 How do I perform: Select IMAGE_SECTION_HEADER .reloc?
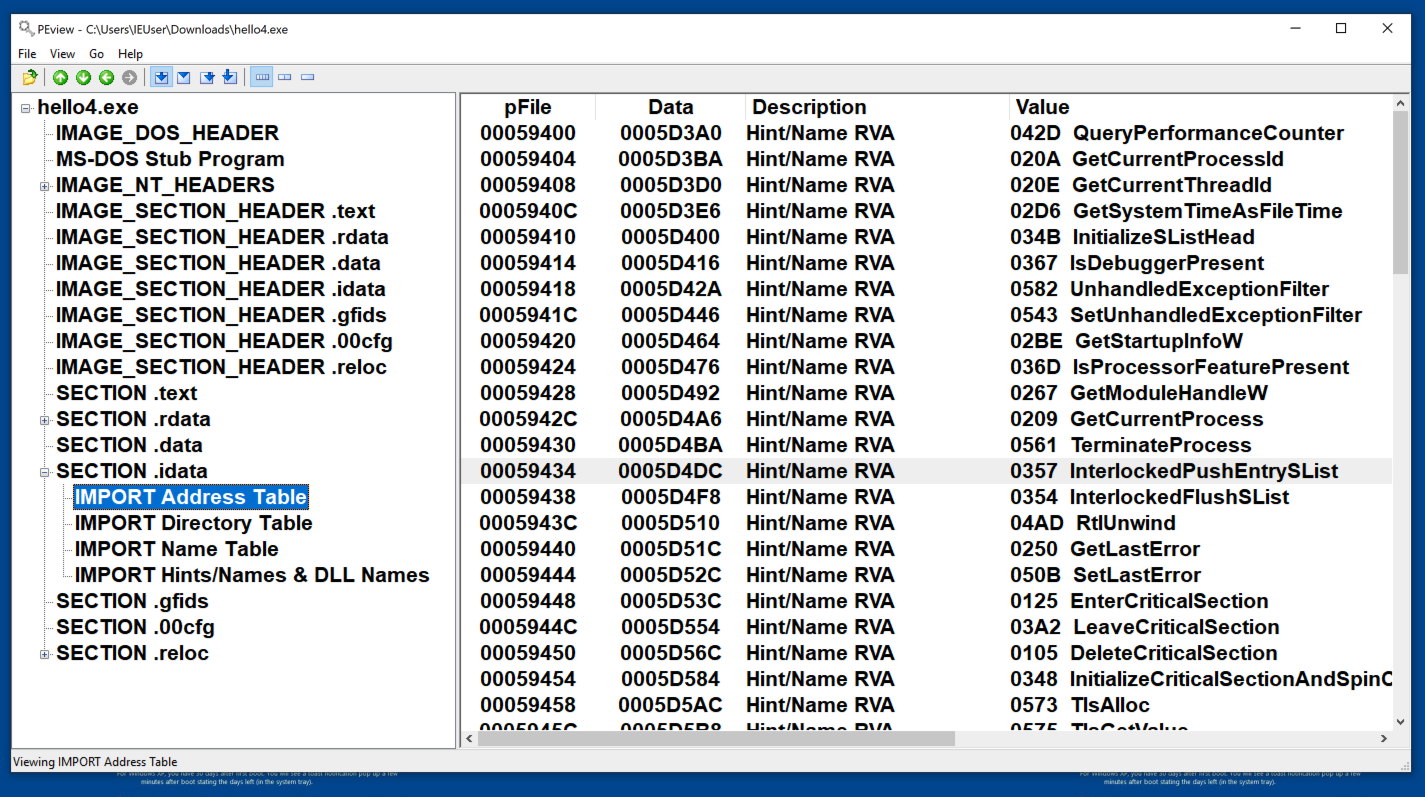pos(221,367)
